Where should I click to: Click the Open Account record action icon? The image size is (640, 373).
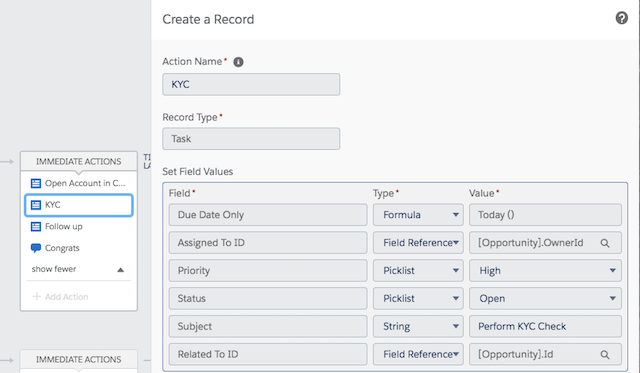click(36, 183)
